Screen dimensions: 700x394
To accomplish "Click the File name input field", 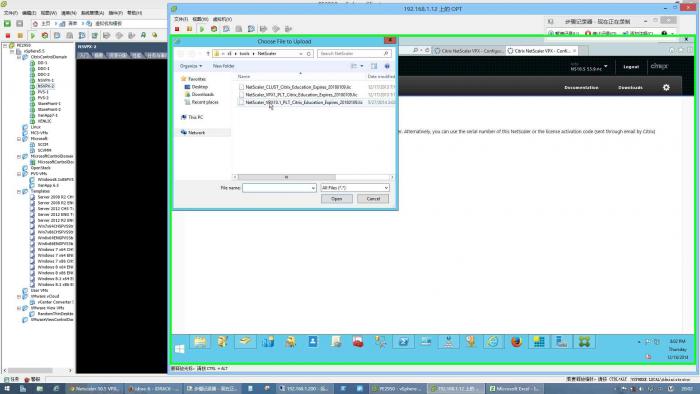I will [279, 188].
